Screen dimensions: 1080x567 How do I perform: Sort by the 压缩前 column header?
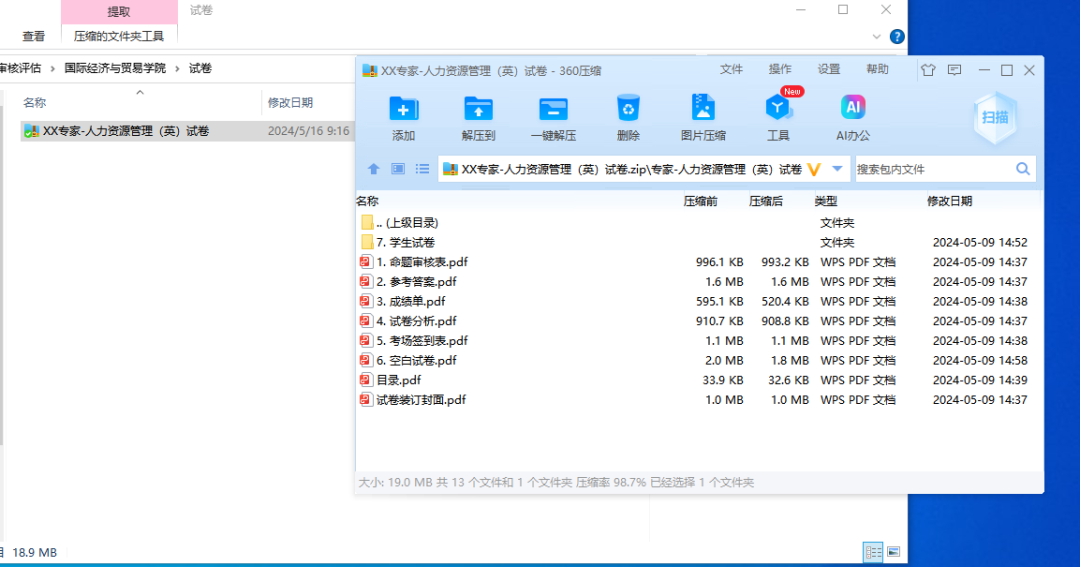[x=700, y=201]
